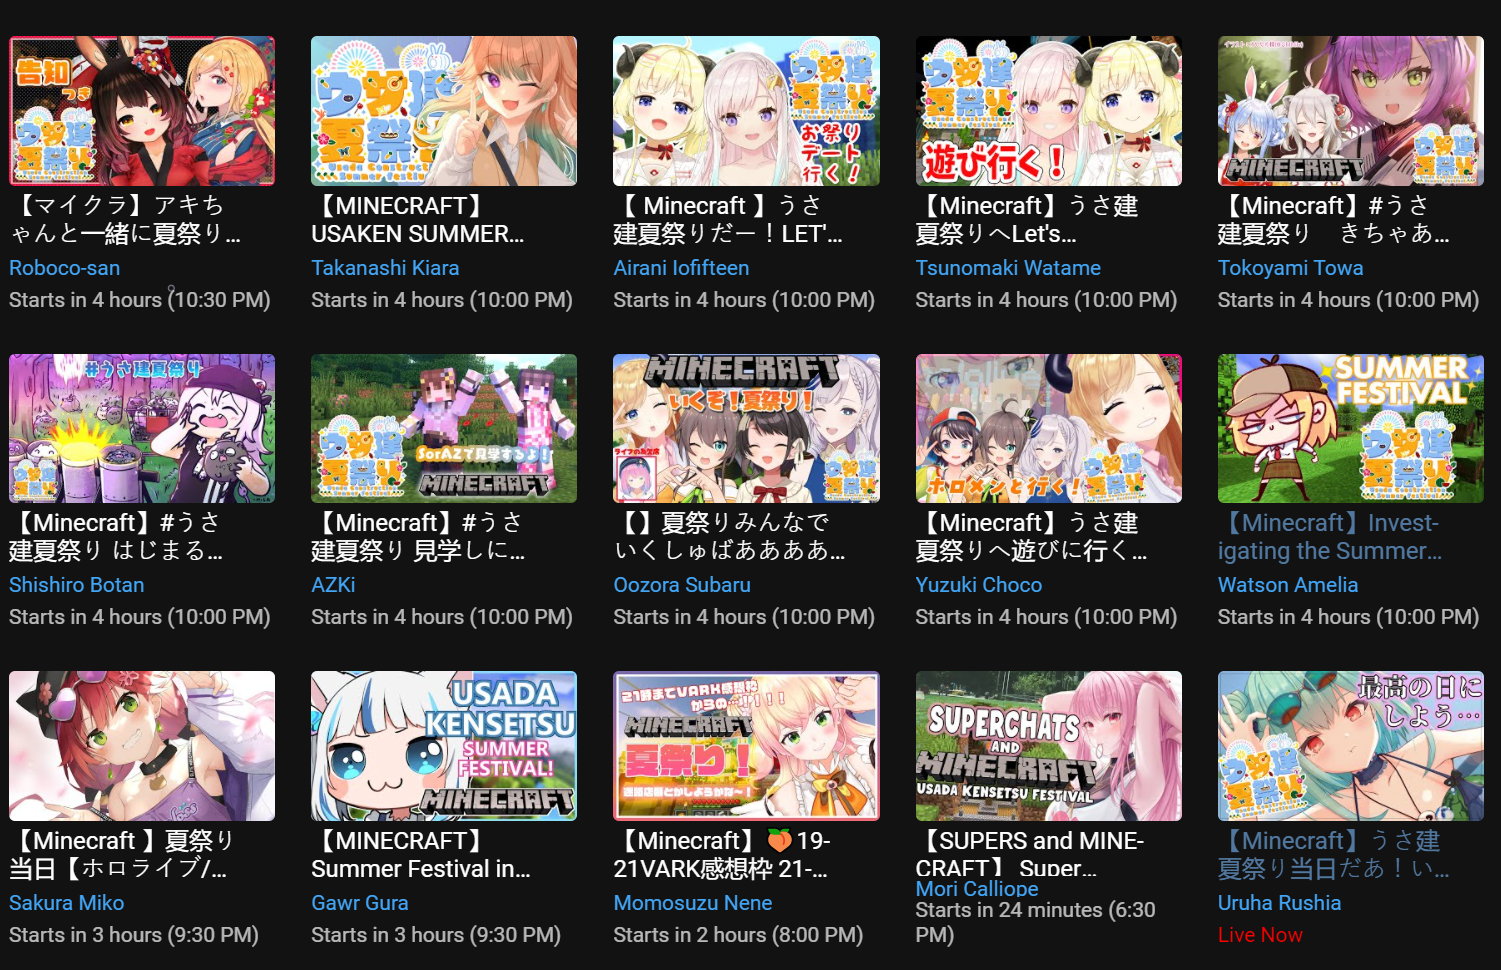The width and height of the screenshot is (1501, 970).
Task: Open Watson Amelia's Summer Festival thumbnail
Action: pos(1350,428)
